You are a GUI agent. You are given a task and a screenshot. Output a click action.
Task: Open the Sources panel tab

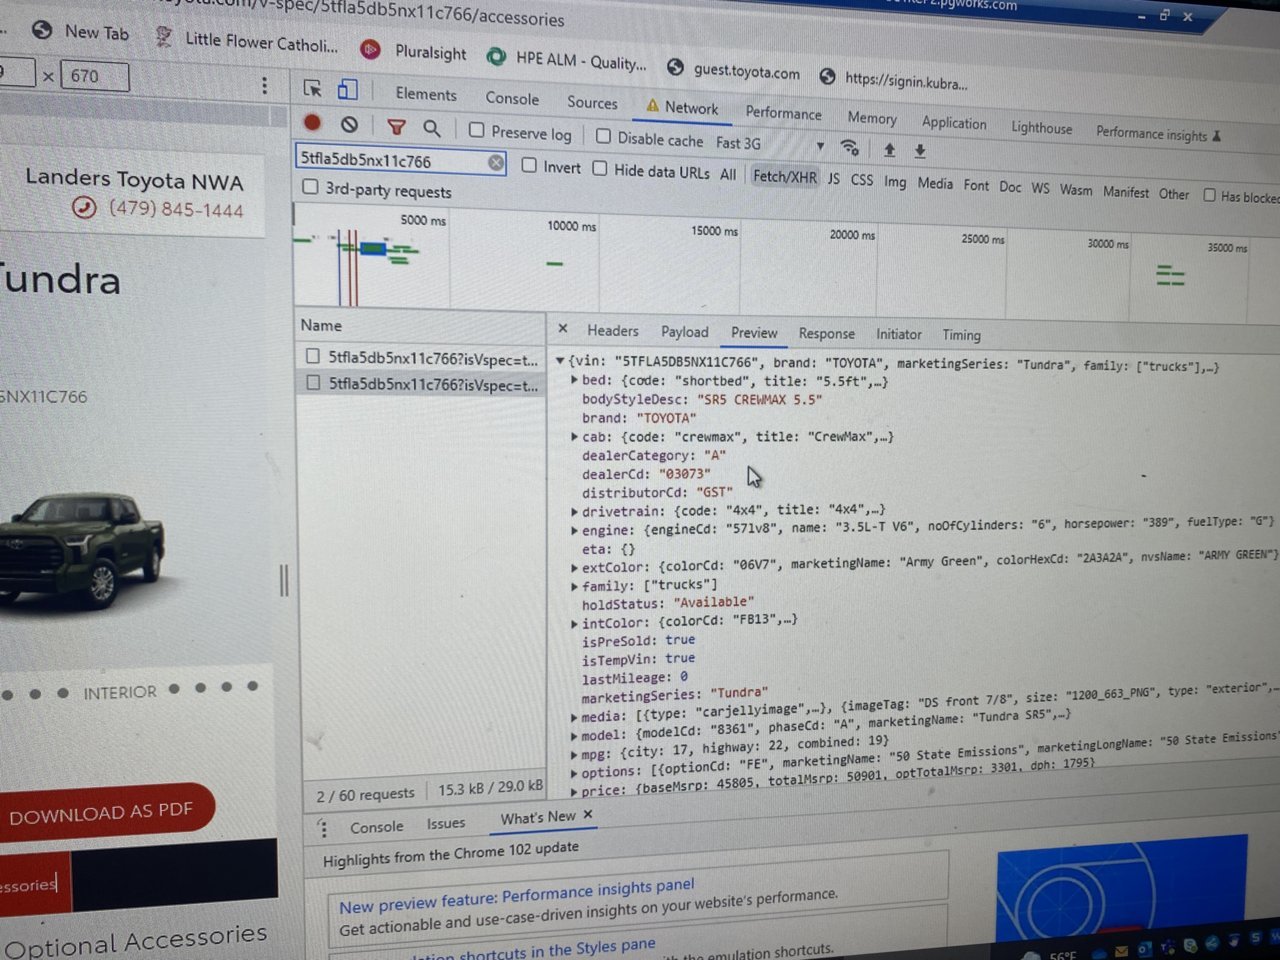point(592,102)
